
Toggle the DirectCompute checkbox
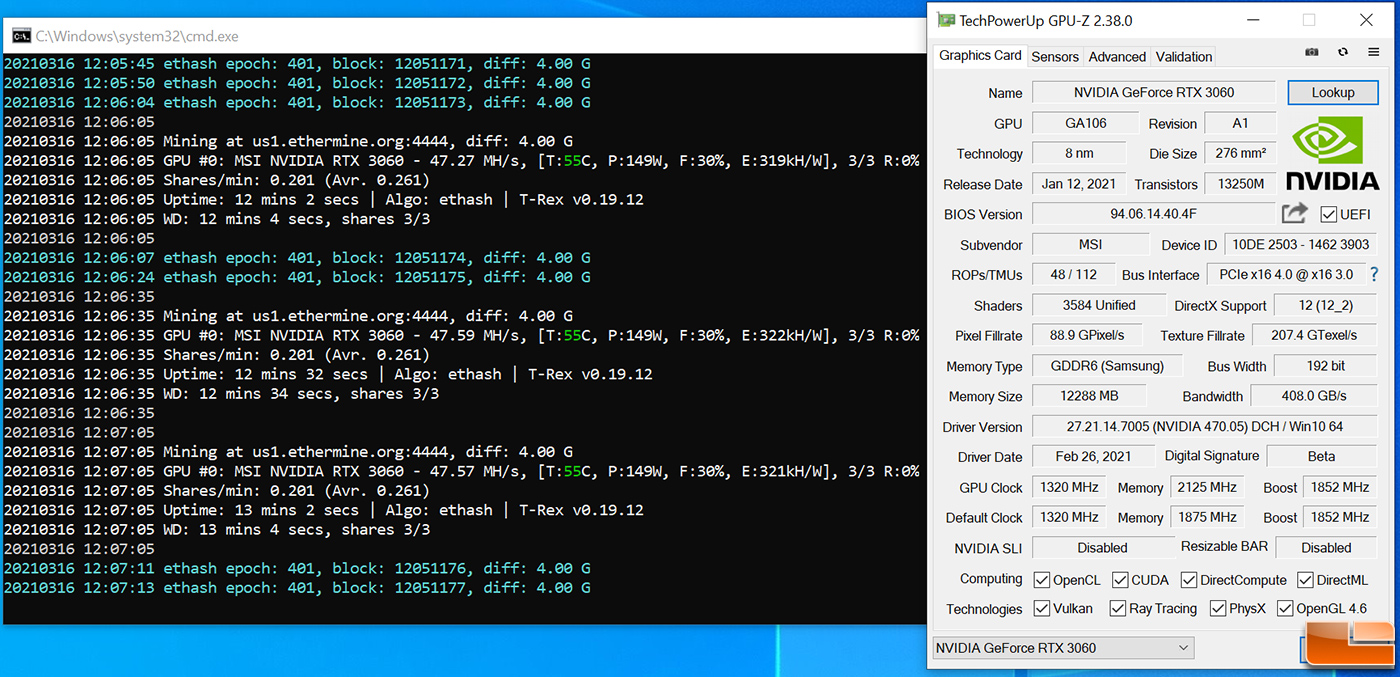1188,579
